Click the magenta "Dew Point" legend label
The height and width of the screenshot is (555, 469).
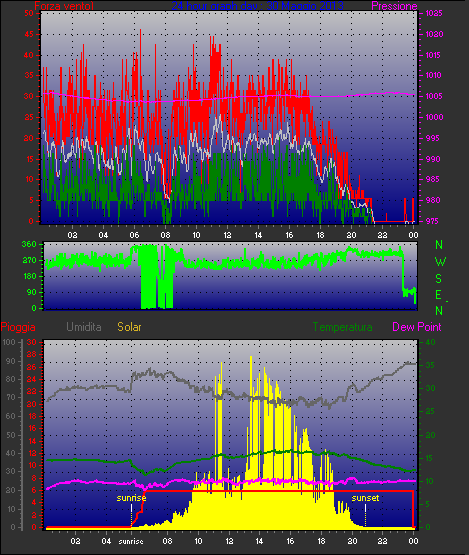click(417, 327)
